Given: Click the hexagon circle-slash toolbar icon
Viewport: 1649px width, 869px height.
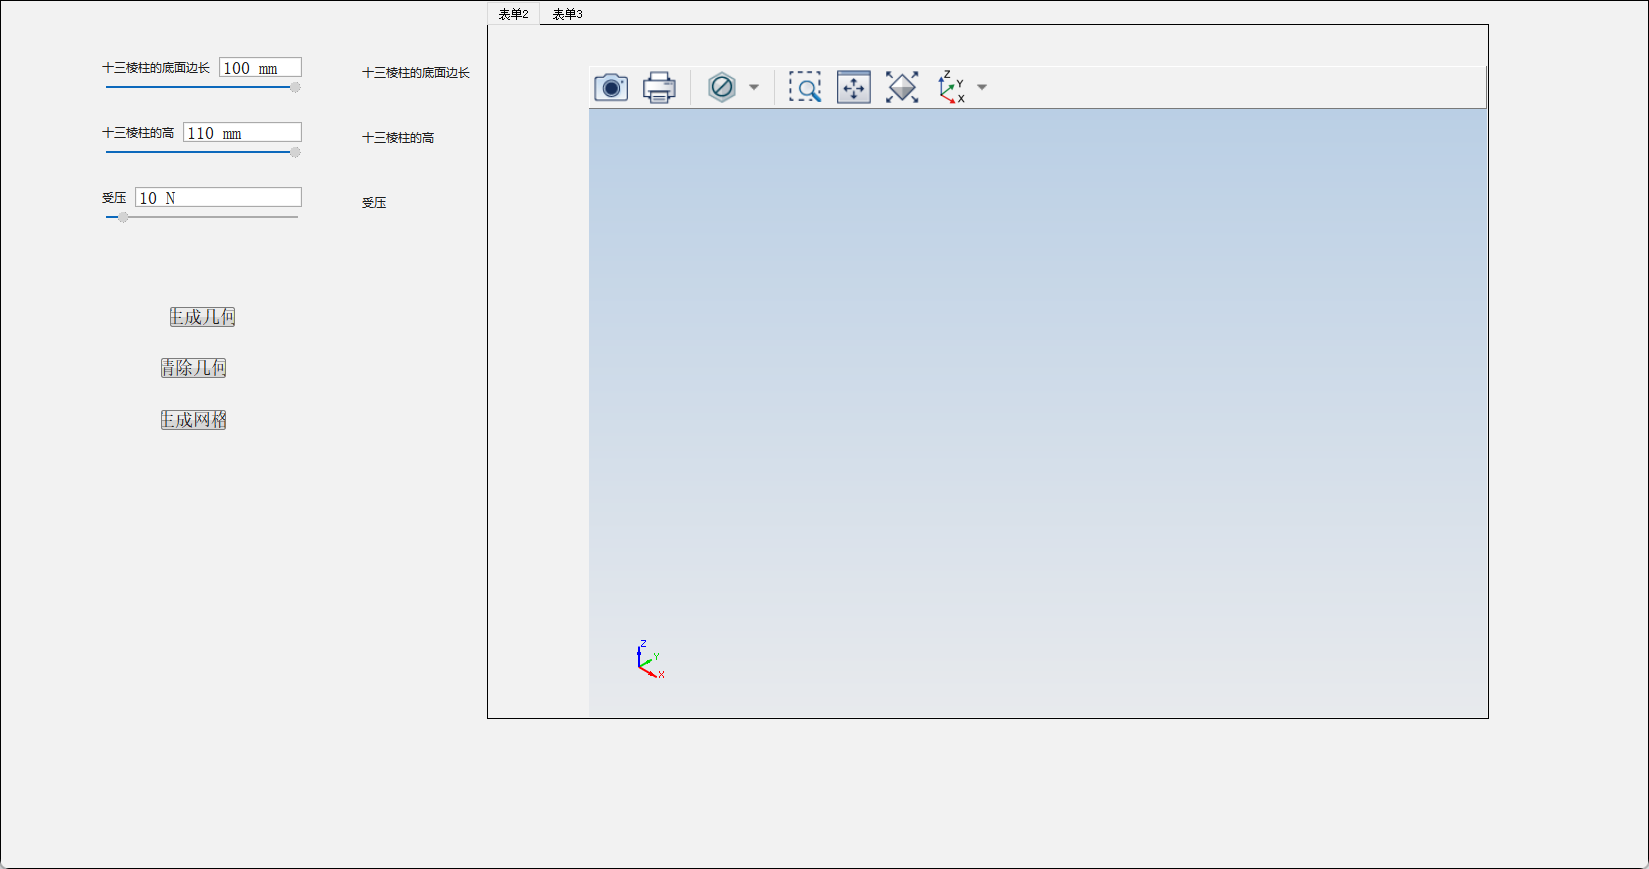Looking at the screenshot, I should click(x=722, y=87).
